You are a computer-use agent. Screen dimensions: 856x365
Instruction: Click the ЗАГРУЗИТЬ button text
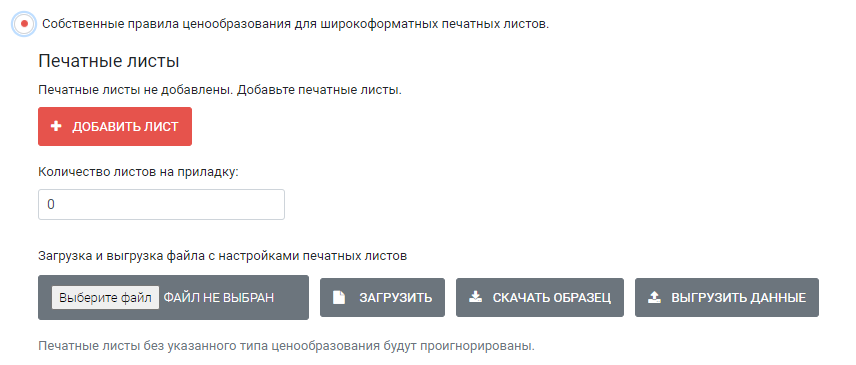tap(396, 298)
